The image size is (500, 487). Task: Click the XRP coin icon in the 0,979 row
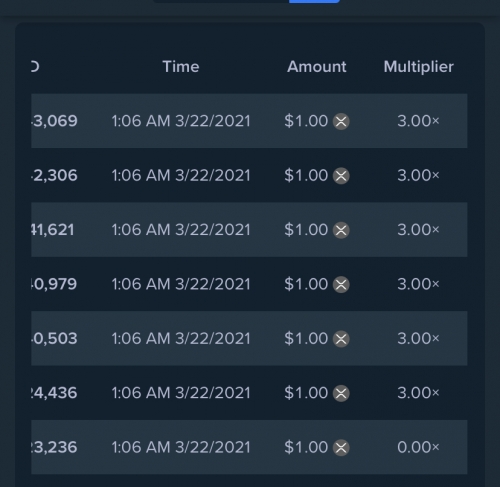point(341,284)
